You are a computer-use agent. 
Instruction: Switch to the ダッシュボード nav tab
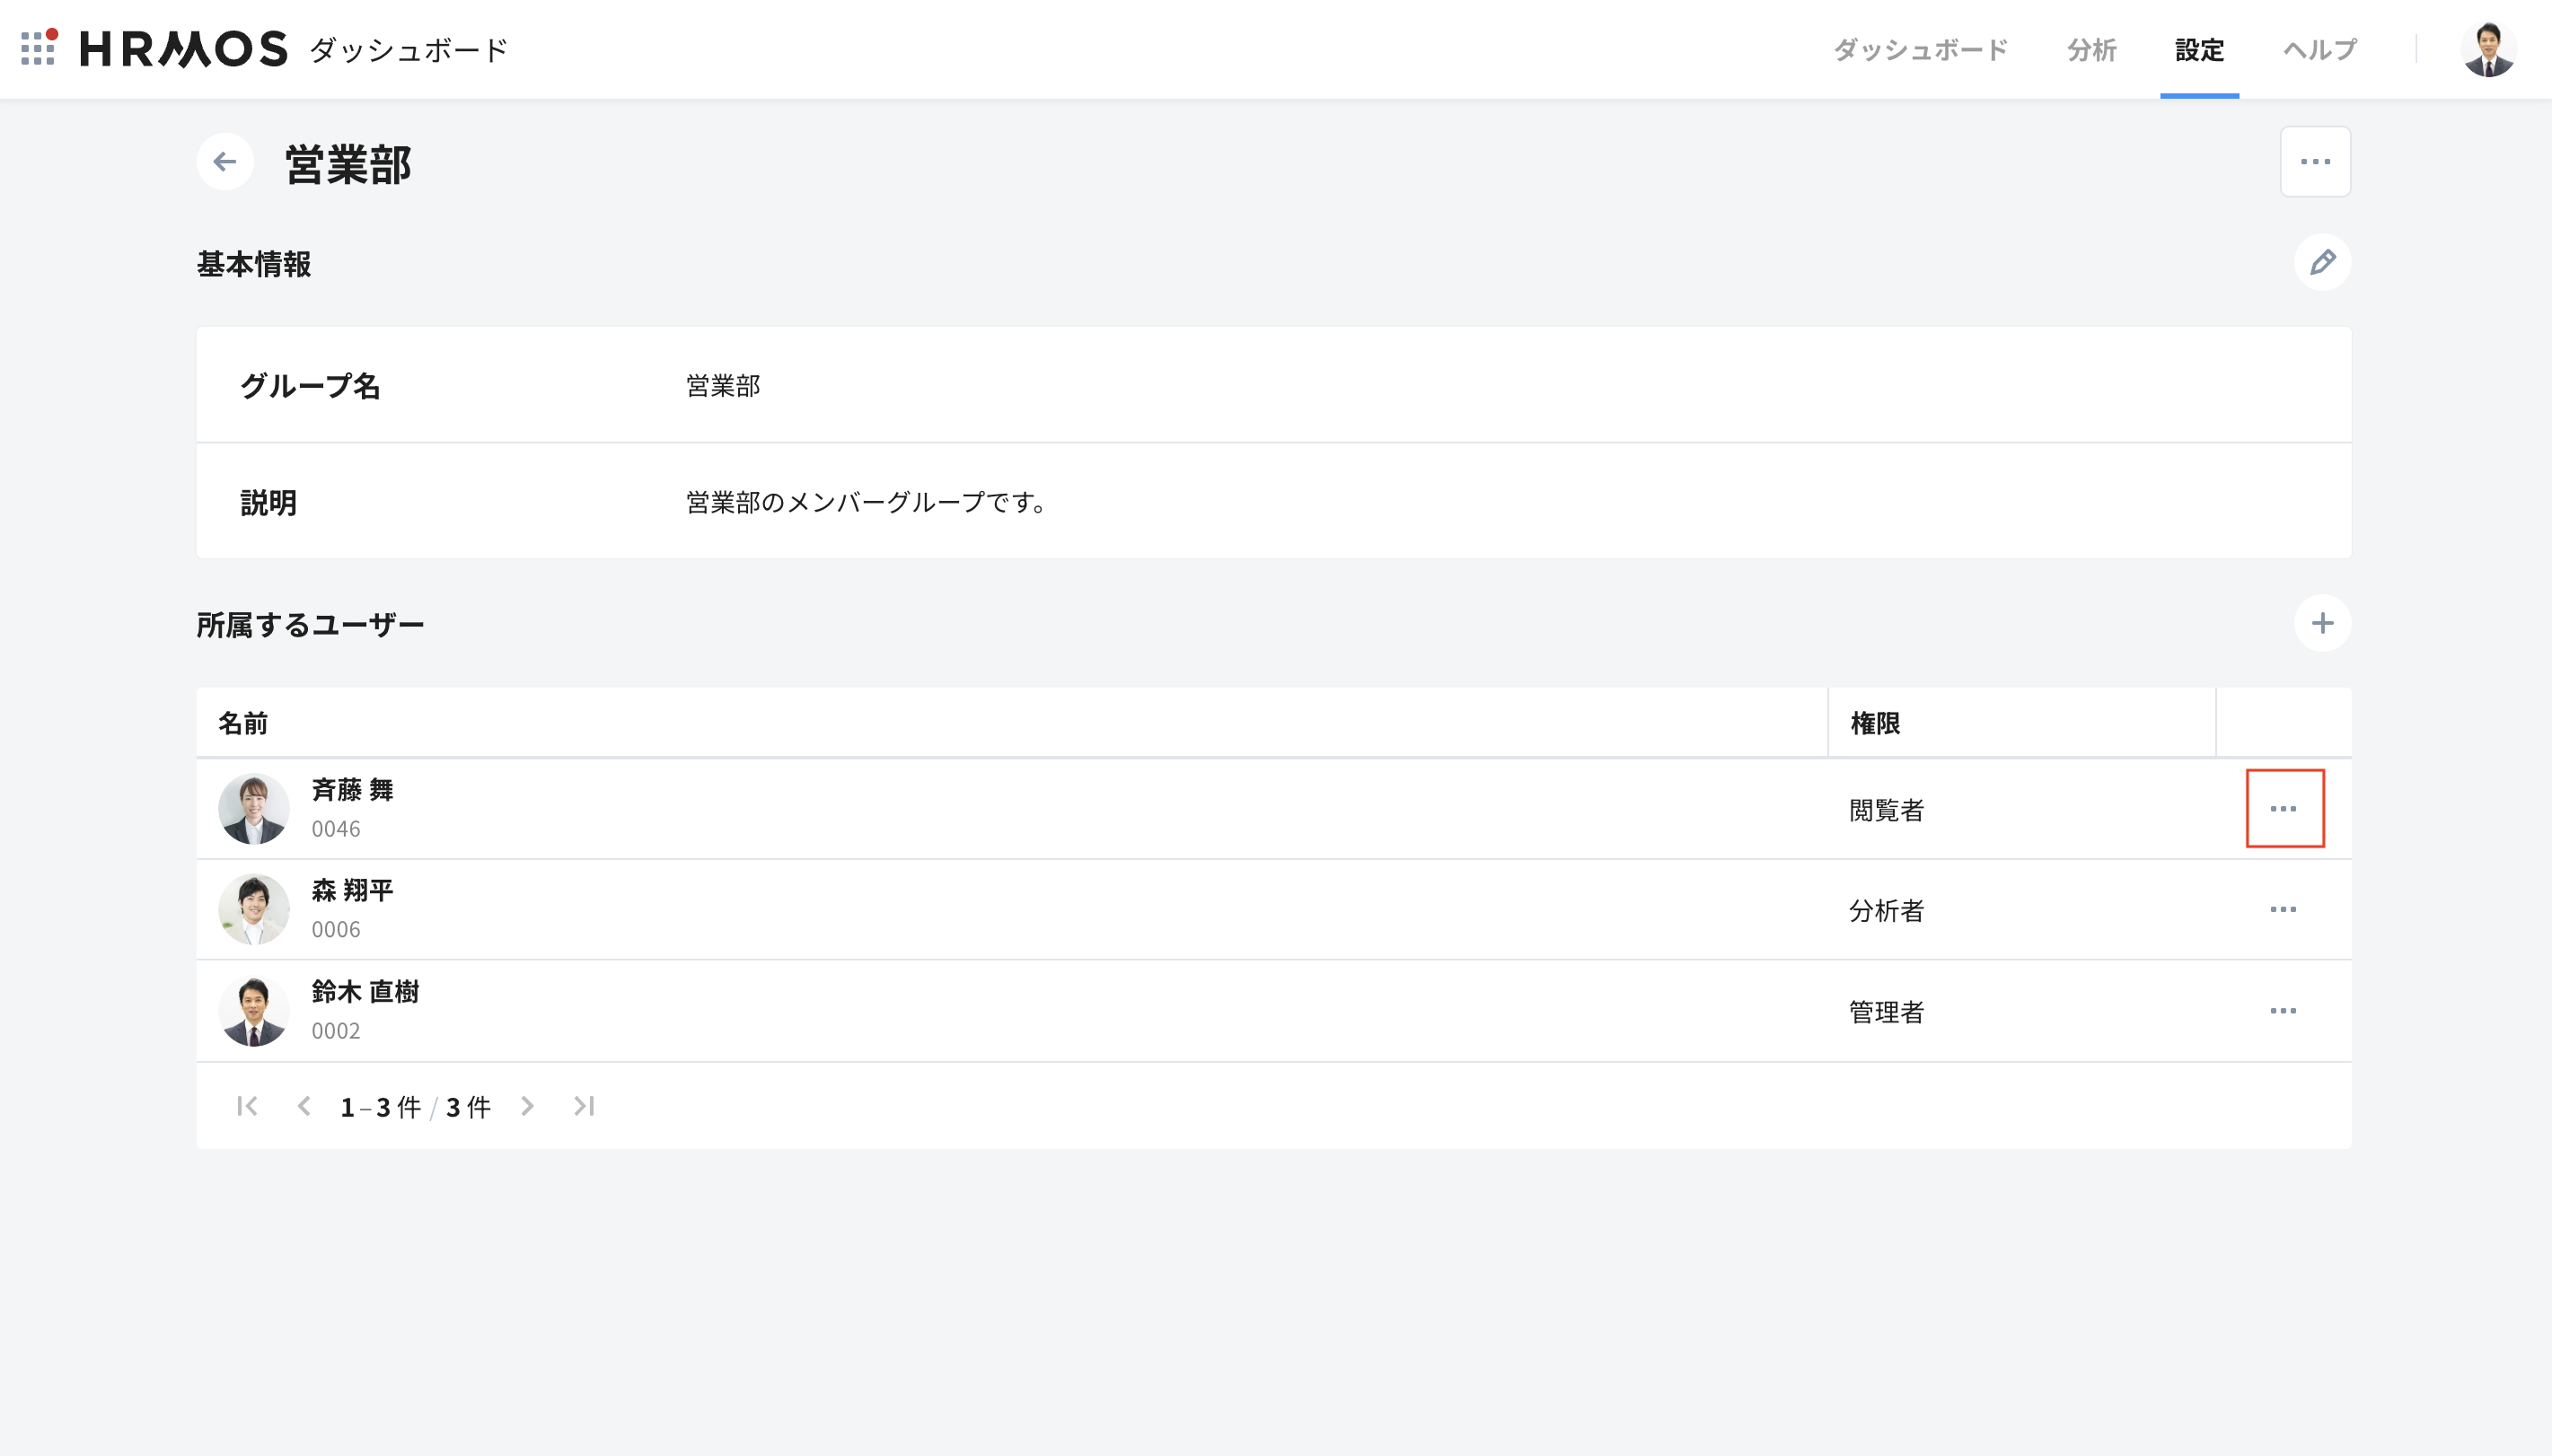pyautogui.click(x=1919, y=49)
